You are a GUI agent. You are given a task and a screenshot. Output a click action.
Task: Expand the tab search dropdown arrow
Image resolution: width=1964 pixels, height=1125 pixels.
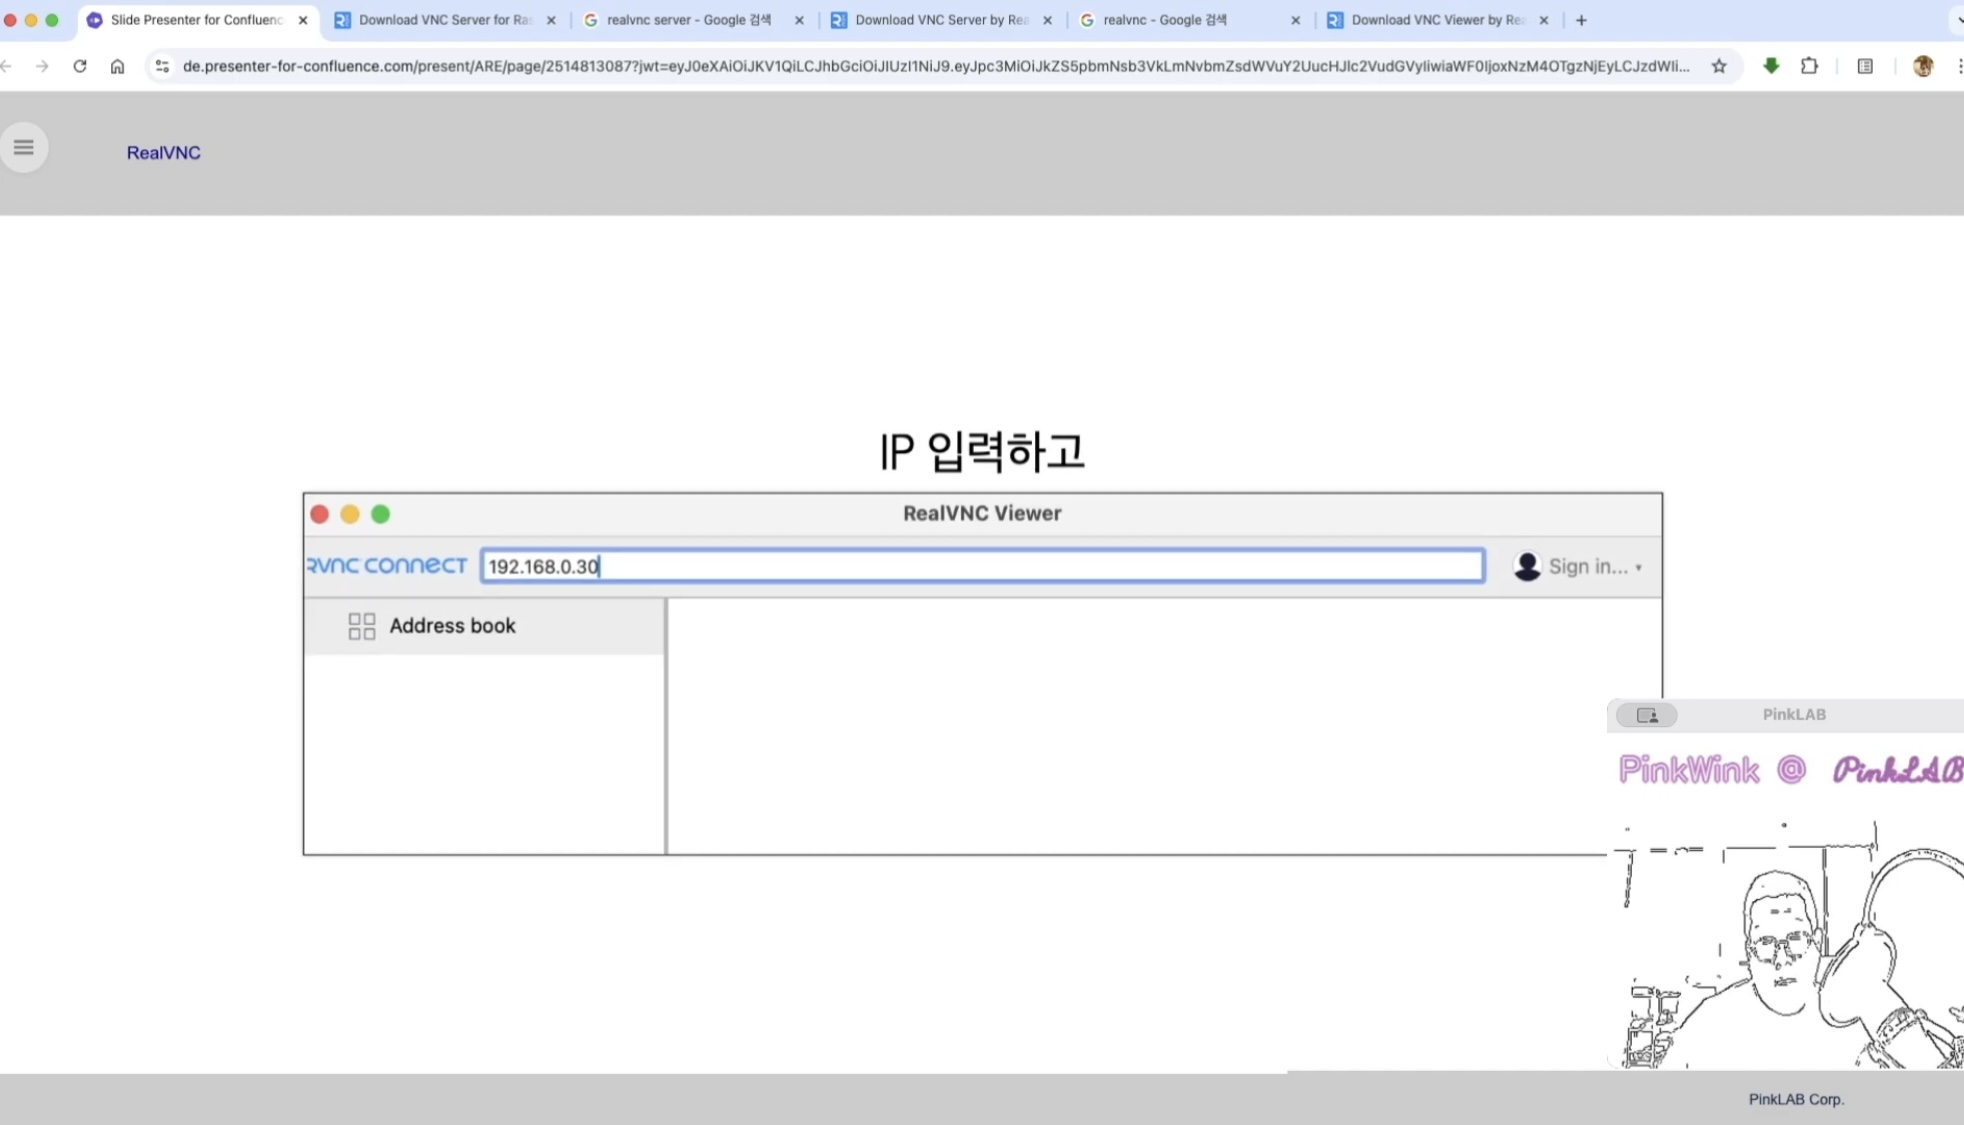(x=1958, y=20)
